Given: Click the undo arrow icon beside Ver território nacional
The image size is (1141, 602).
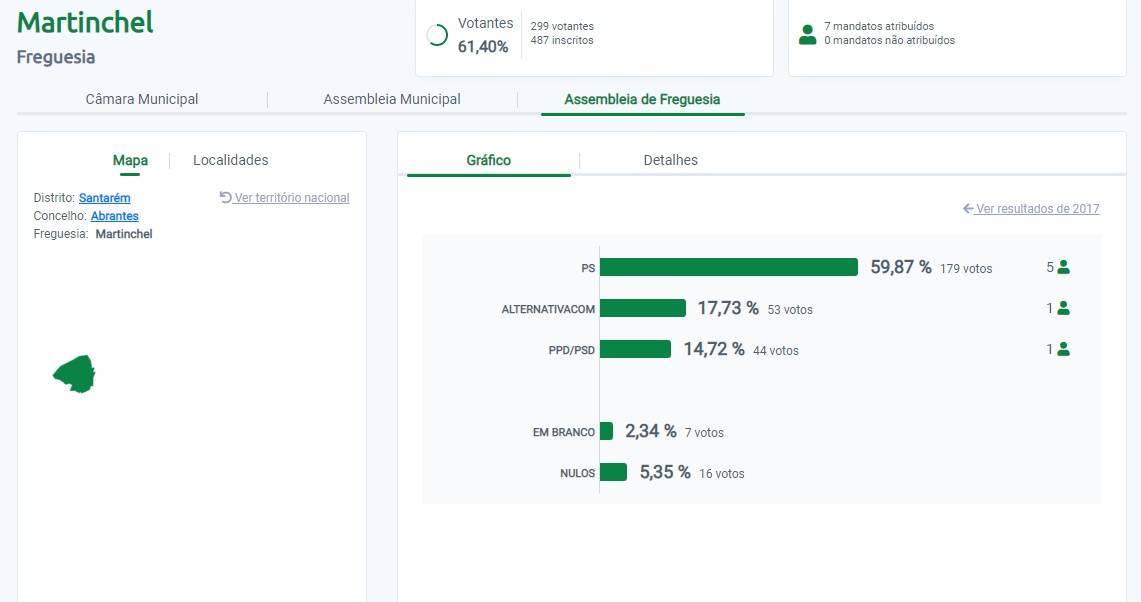Looking at the screenshot, I should coord(225,198).
